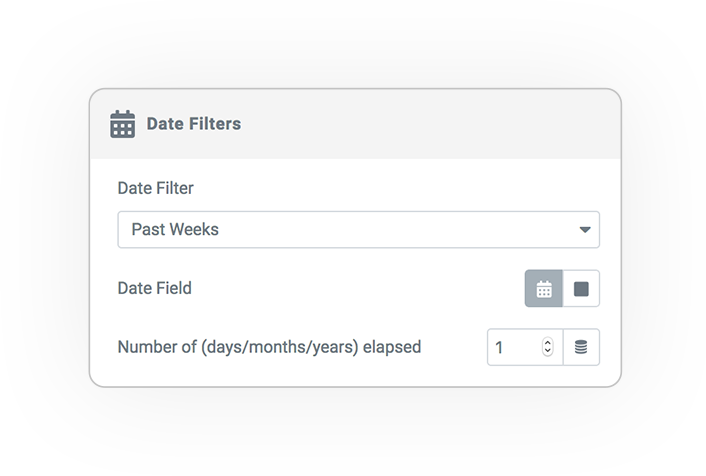Click the Date Field label

pos(154,288)
